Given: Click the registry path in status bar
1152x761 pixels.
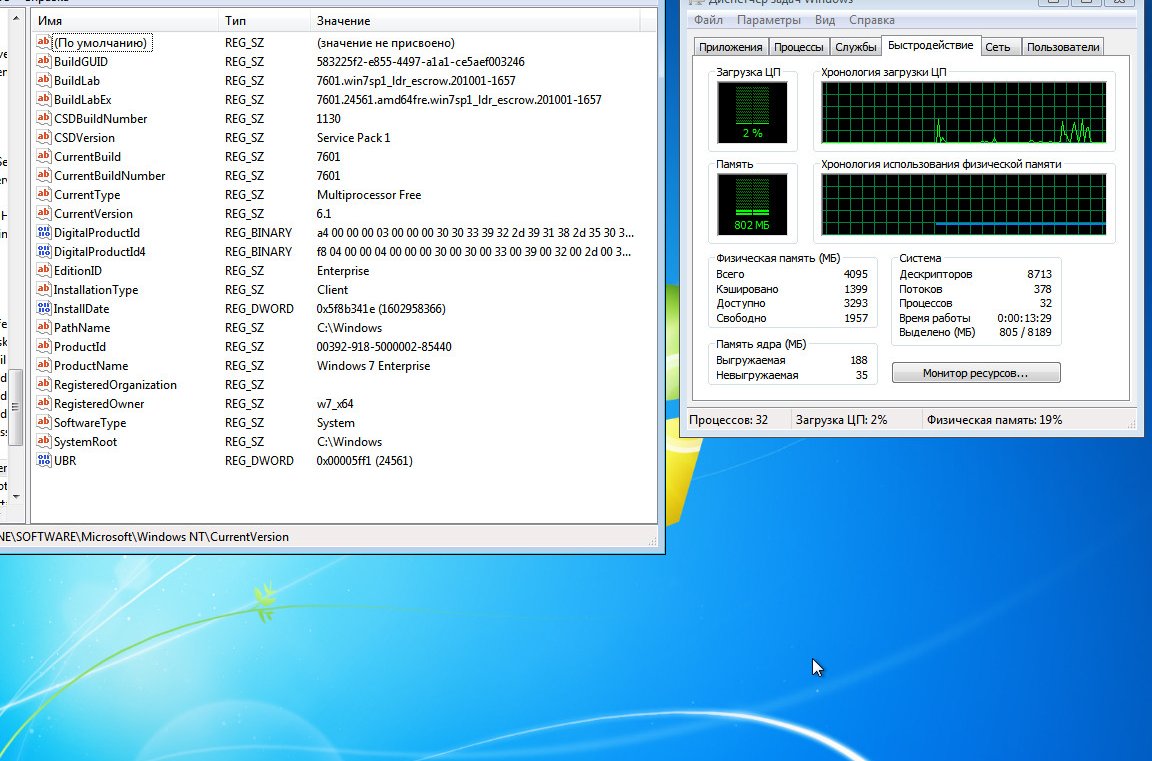Looking at the screenshot, I should click(x=144, y=537).
